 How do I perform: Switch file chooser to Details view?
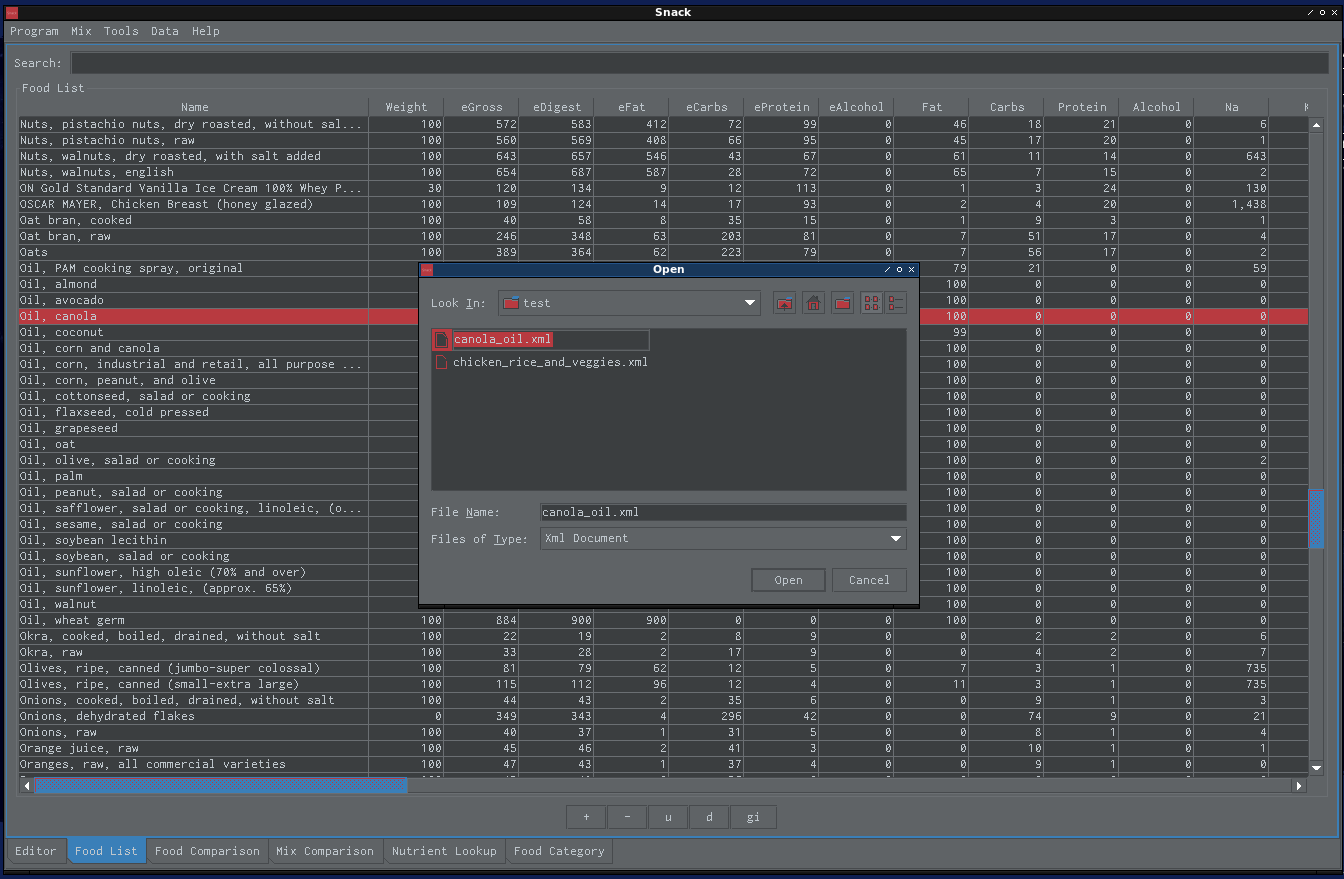895,303
